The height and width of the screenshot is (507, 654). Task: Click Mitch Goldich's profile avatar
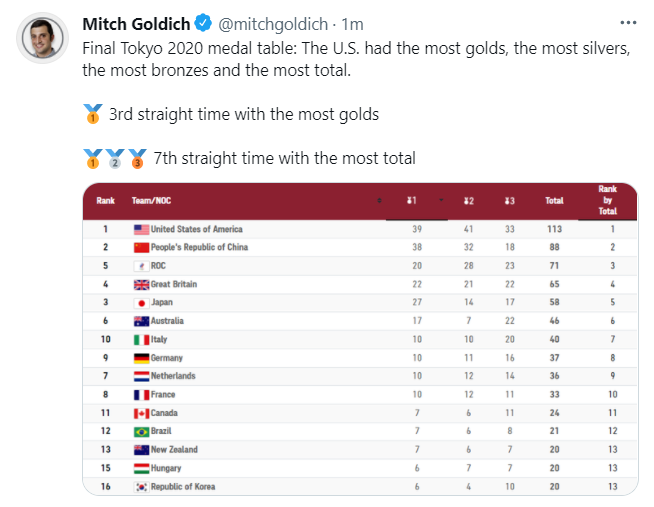point(42,38)
